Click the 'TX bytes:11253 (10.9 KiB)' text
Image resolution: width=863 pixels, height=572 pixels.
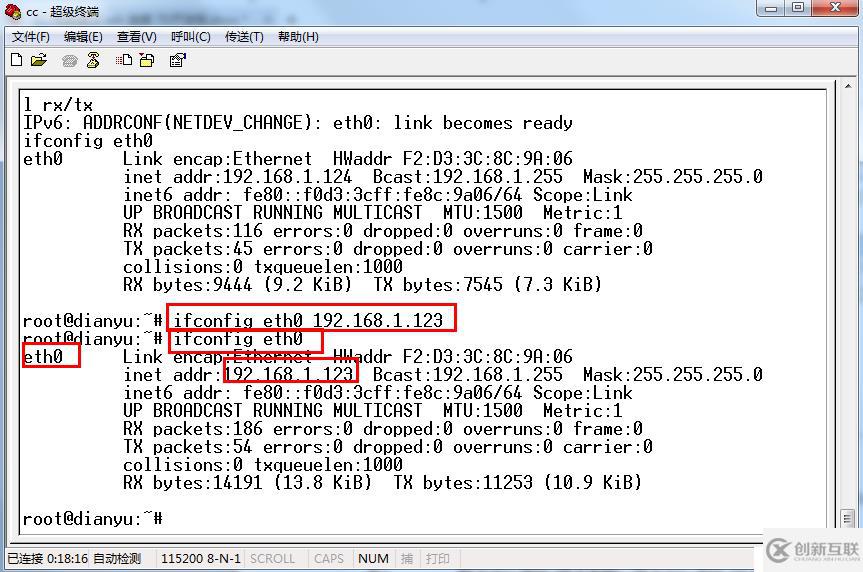tap(518, 483)
